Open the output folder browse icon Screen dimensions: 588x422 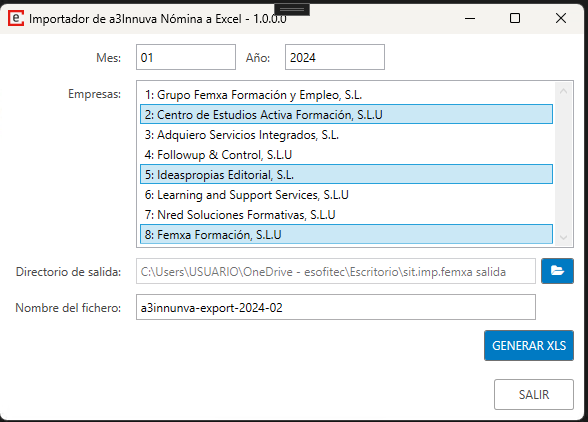(x=557, y=271)
